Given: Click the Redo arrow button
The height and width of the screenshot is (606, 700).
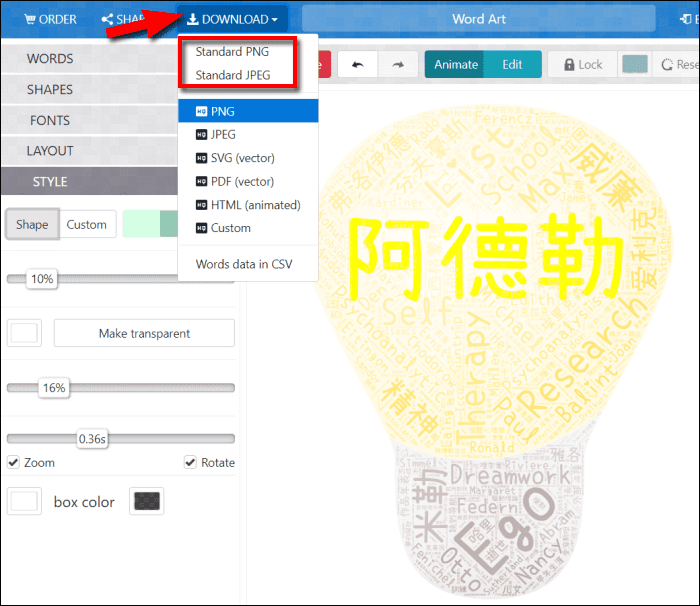Looking at the screenshot, I should pyautogui.click(x=397, y=65).
